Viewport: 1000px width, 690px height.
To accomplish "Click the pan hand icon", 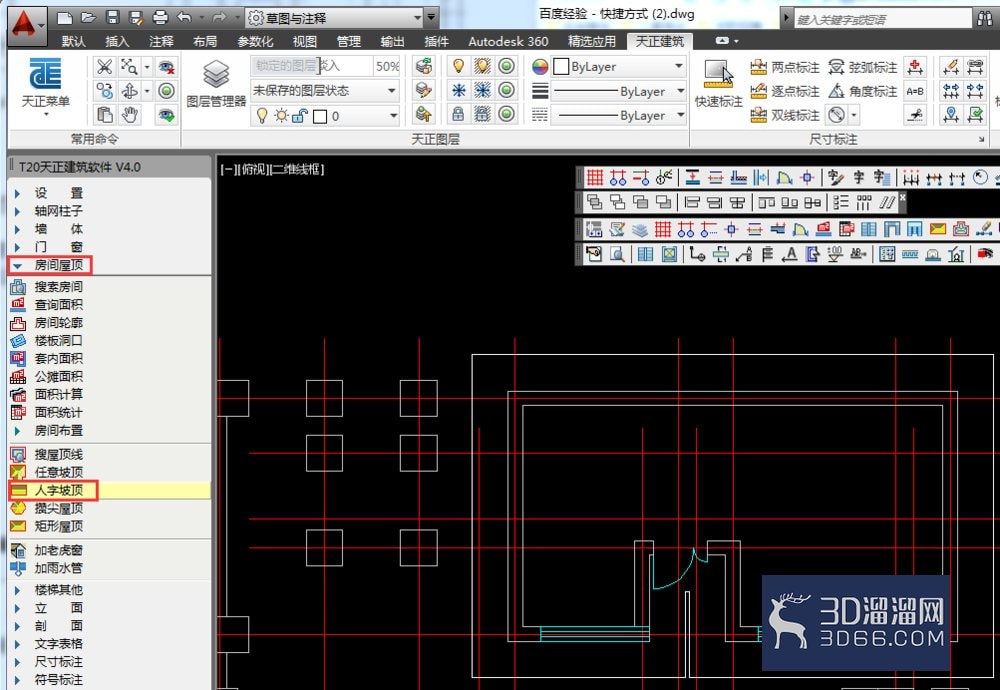I will tap(129, 115).
